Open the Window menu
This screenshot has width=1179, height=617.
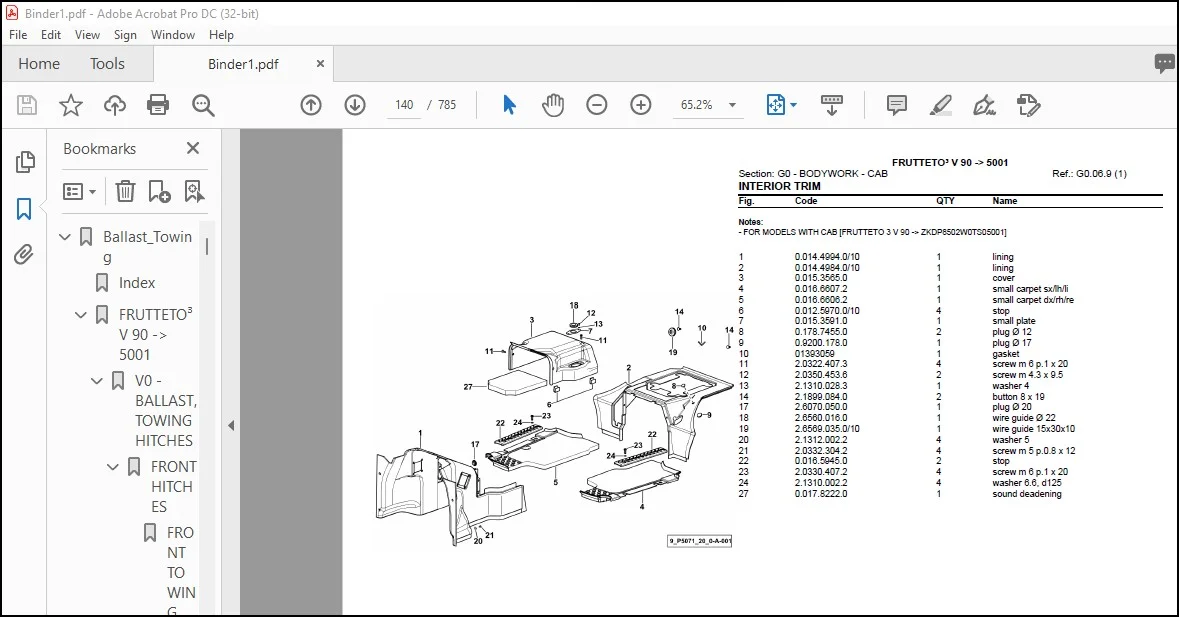(173, 35)
